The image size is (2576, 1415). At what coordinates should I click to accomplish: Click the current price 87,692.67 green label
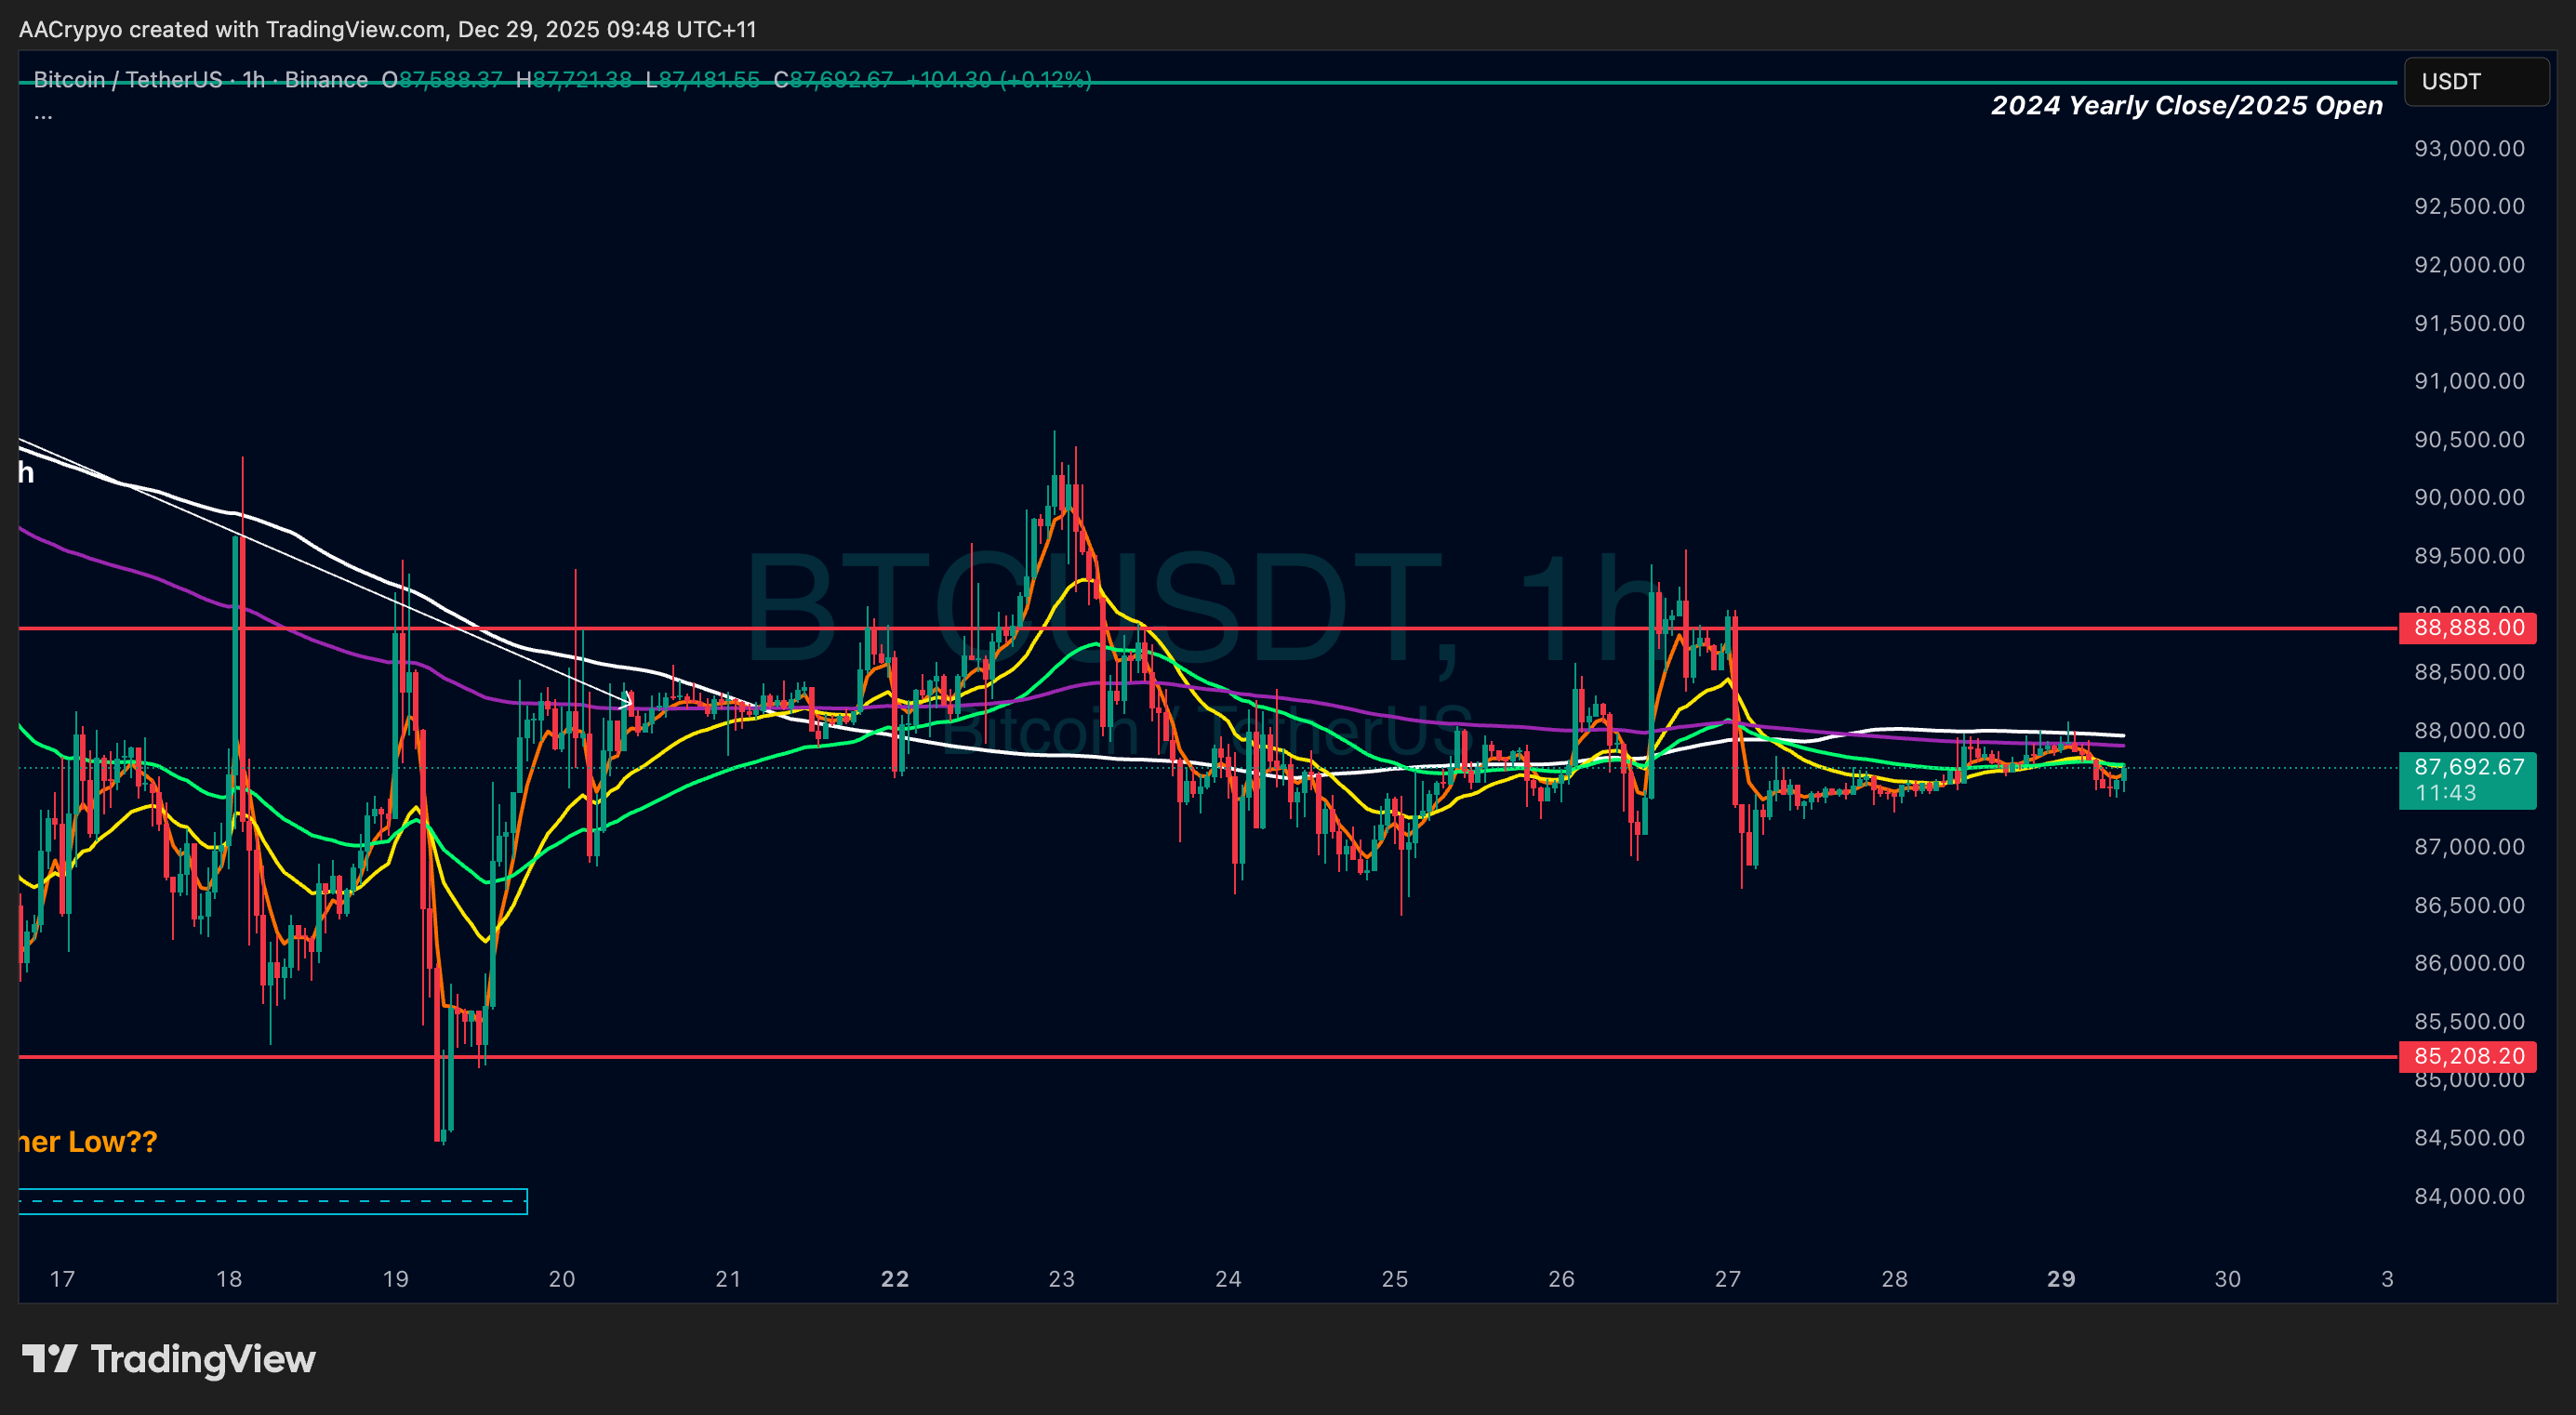pos(2467,768)
